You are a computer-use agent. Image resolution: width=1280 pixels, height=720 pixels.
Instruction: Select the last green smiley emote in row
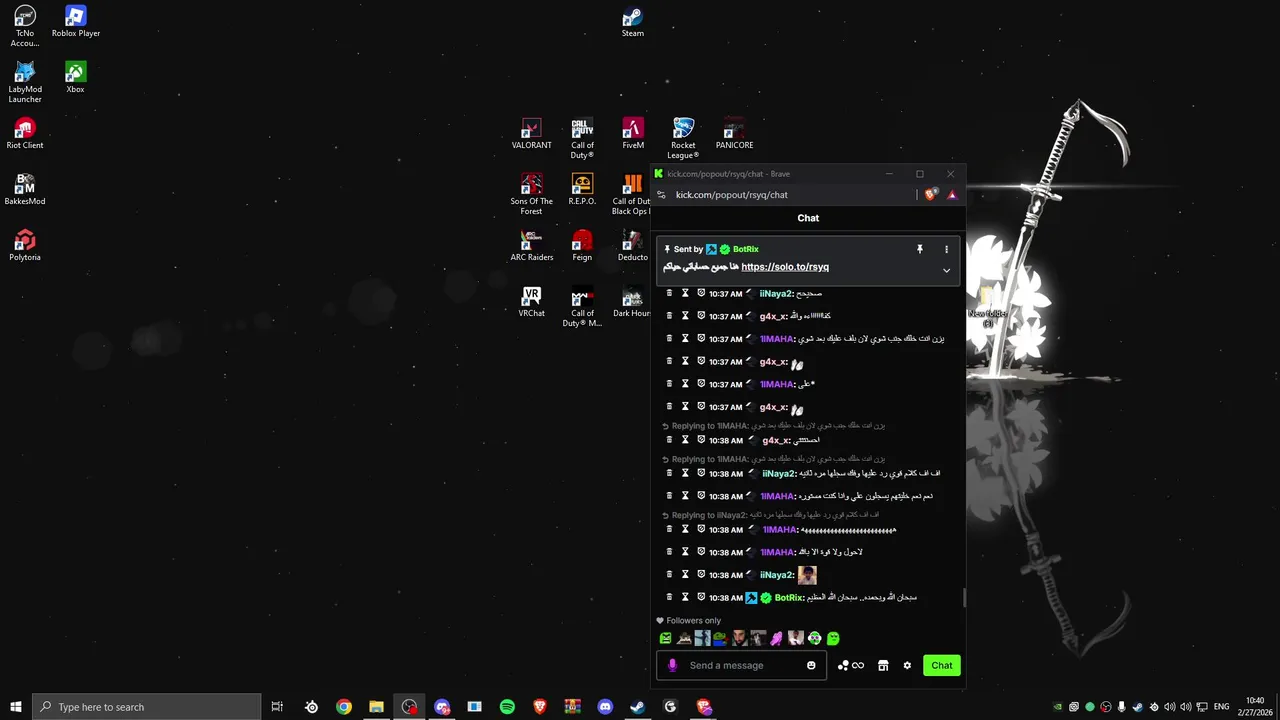click(x=833, y=638)
